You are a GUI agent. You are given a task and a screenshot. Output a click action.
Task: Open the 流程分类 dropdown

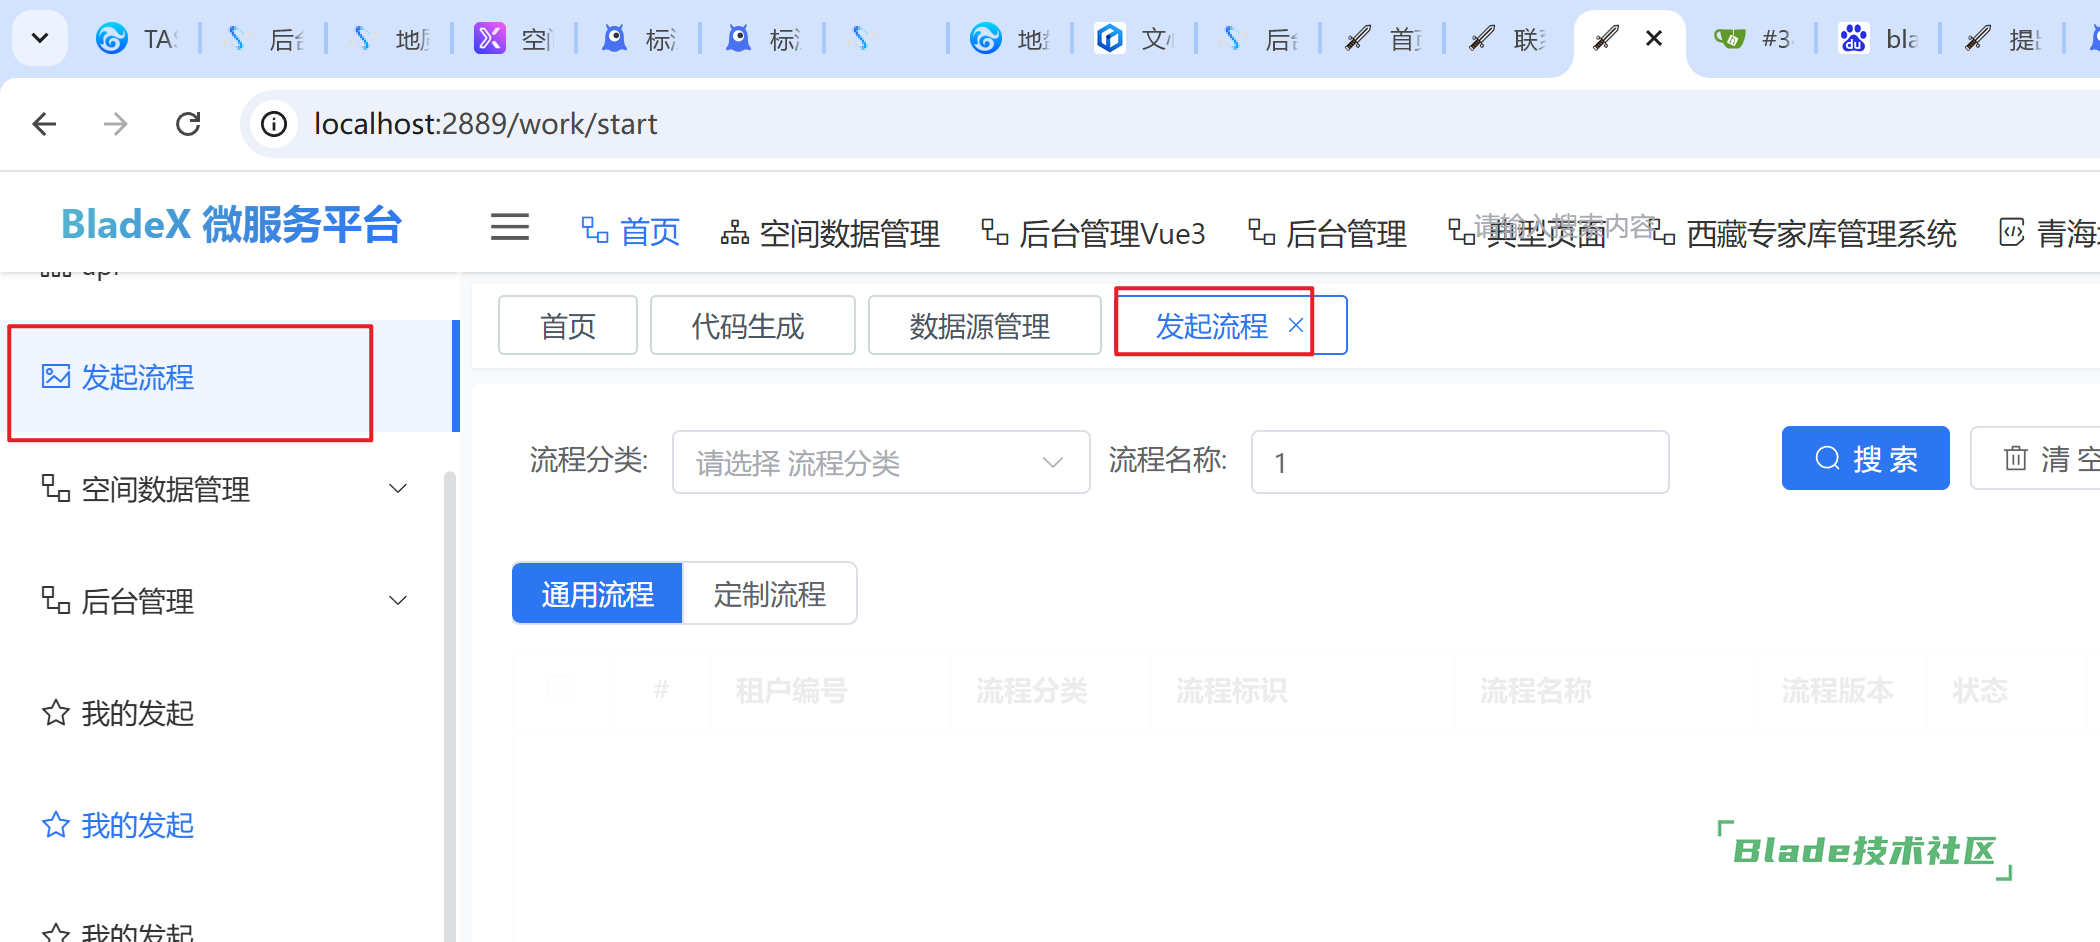coord(880,462)
